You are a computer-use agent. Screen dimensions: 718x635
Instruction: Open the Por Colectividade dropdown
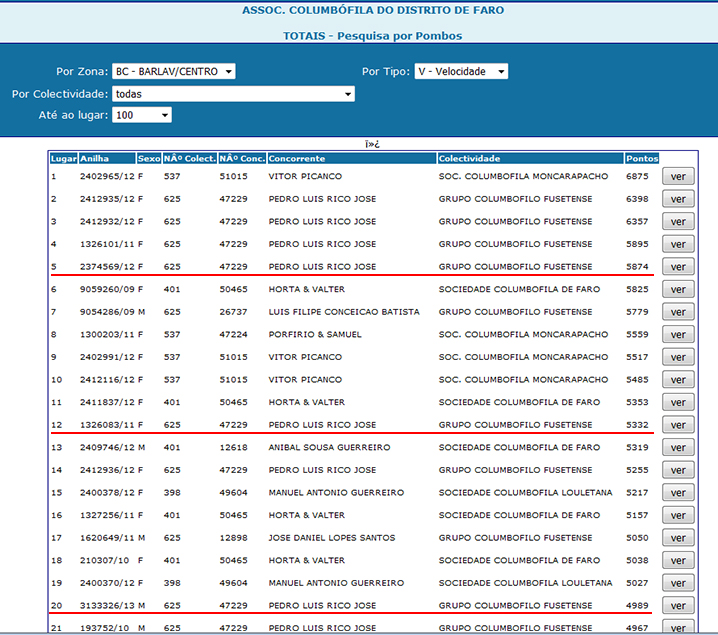point(233,94)
